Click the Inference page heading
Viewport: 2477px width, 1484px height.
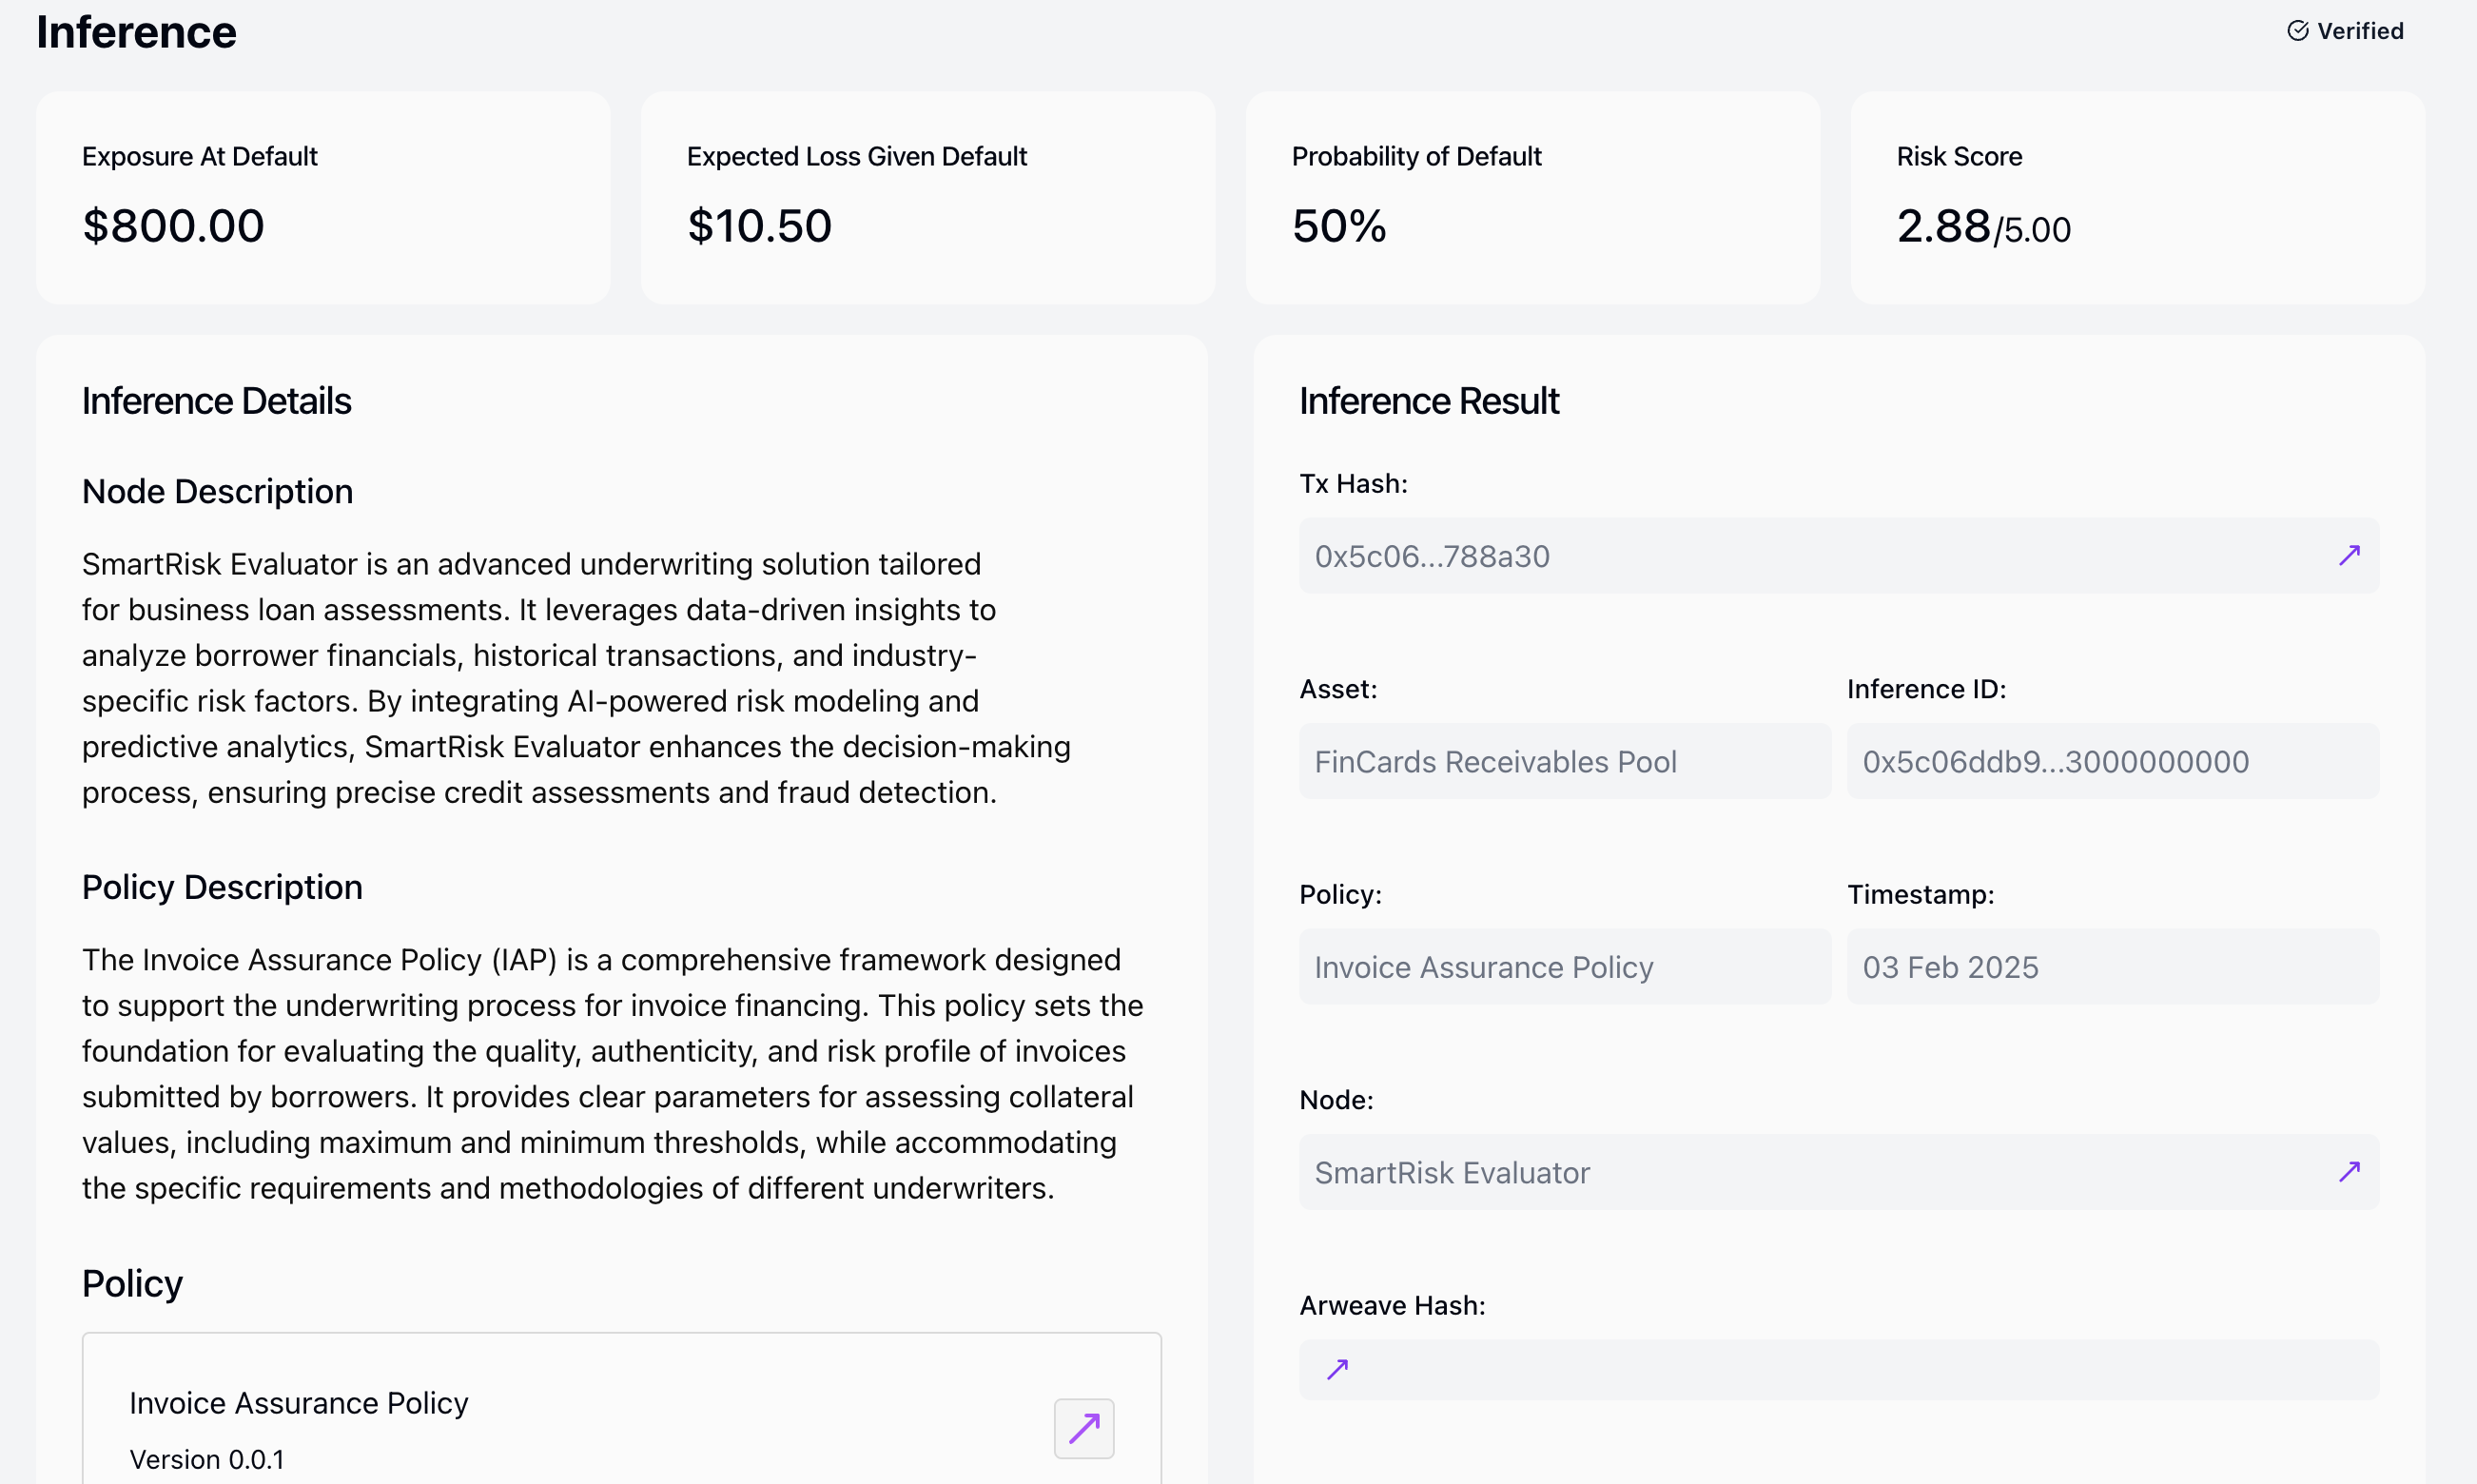[x=137, y=33]
